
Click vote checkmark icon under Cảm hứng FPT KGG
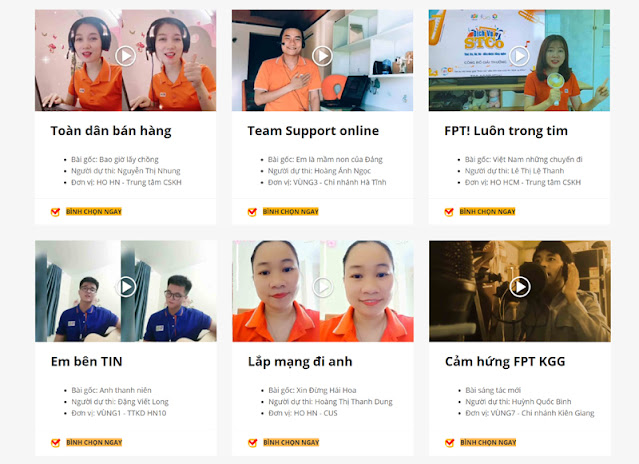(450, 442)
